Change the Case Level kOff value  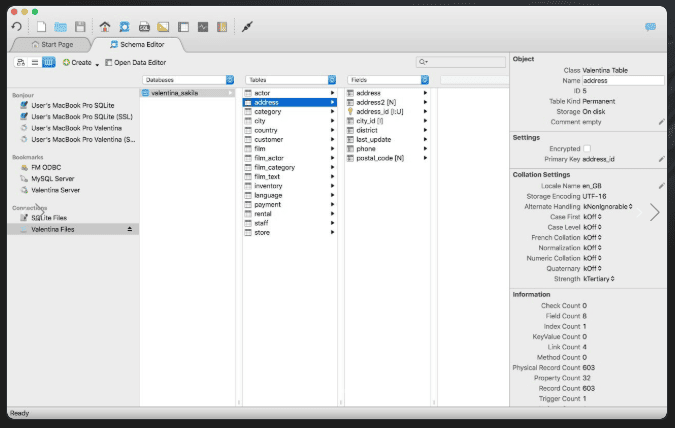pyautogui.click(x=592, y=227)
